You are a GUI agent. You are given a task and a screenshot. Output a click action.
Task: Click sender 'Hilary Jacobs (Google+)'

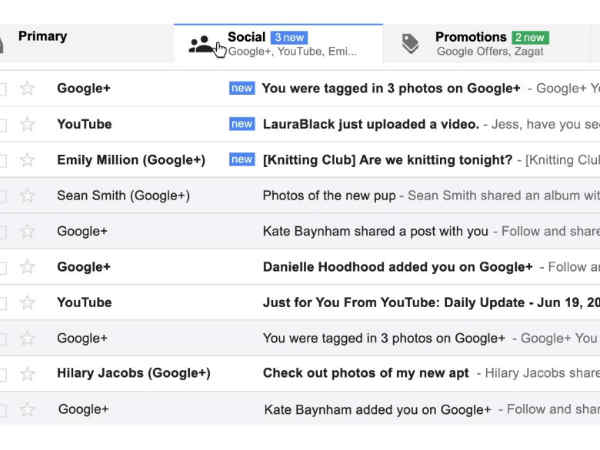pos(134,373)
